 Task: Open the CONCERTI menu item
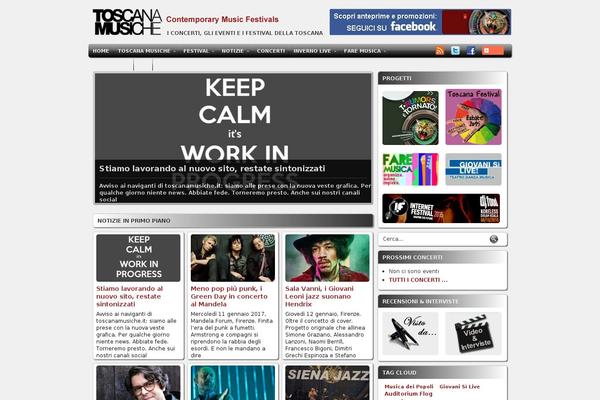tap(271, 51)
